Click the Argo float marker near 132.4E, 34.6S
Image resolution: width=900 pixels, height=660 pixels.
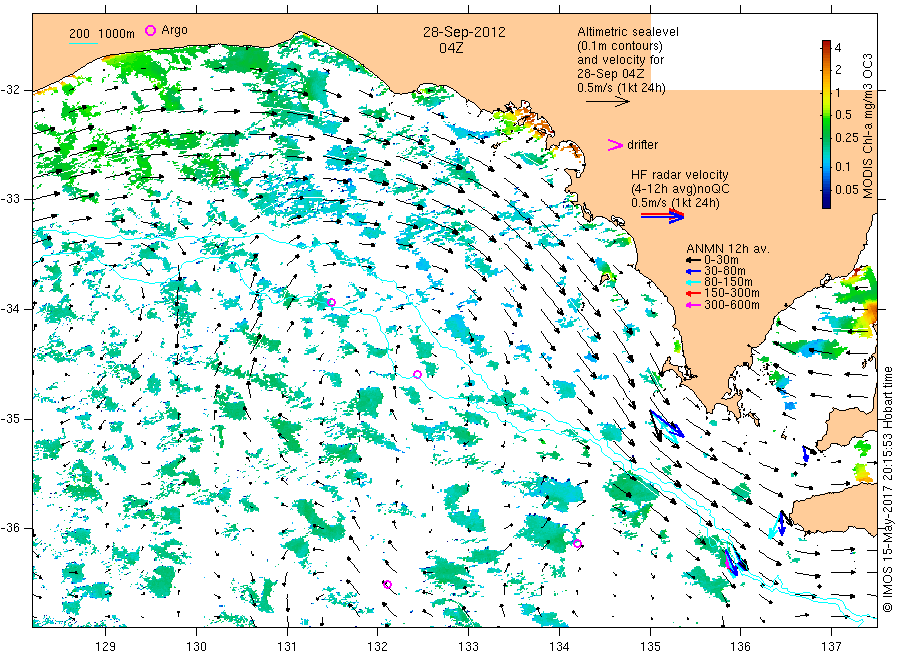coord(418,375)
